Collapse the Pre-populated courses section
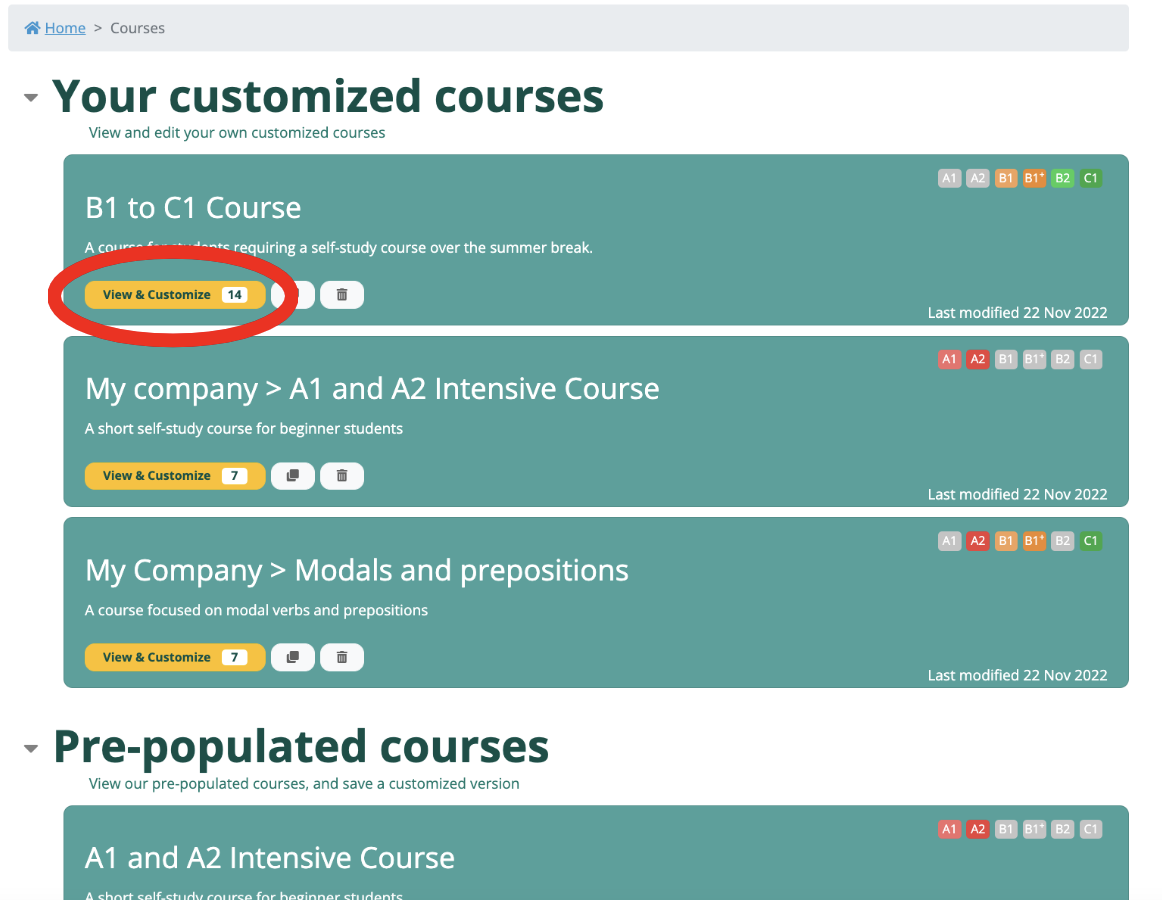This screenshot has width=1162, height=900. (30, 747)
